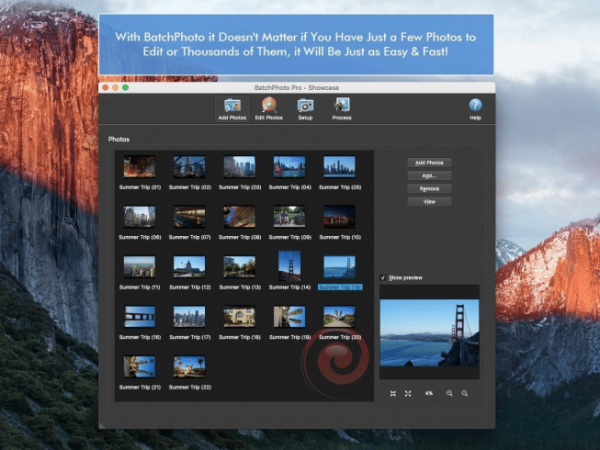Select the Summer Trip (07) thumbnail
This screenshot has width=600, height=450.
coord(189,217)
